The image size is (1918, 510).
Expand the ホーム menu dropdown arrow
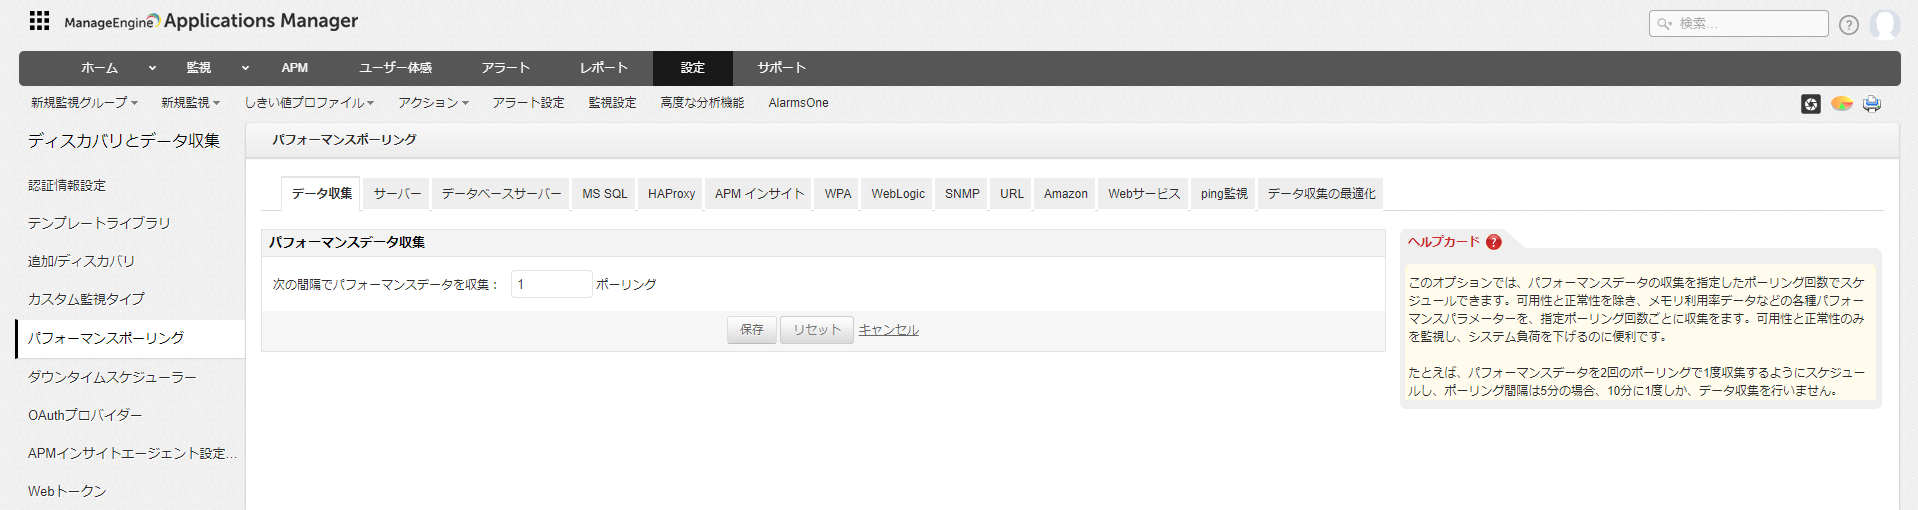tap(152, 68)
